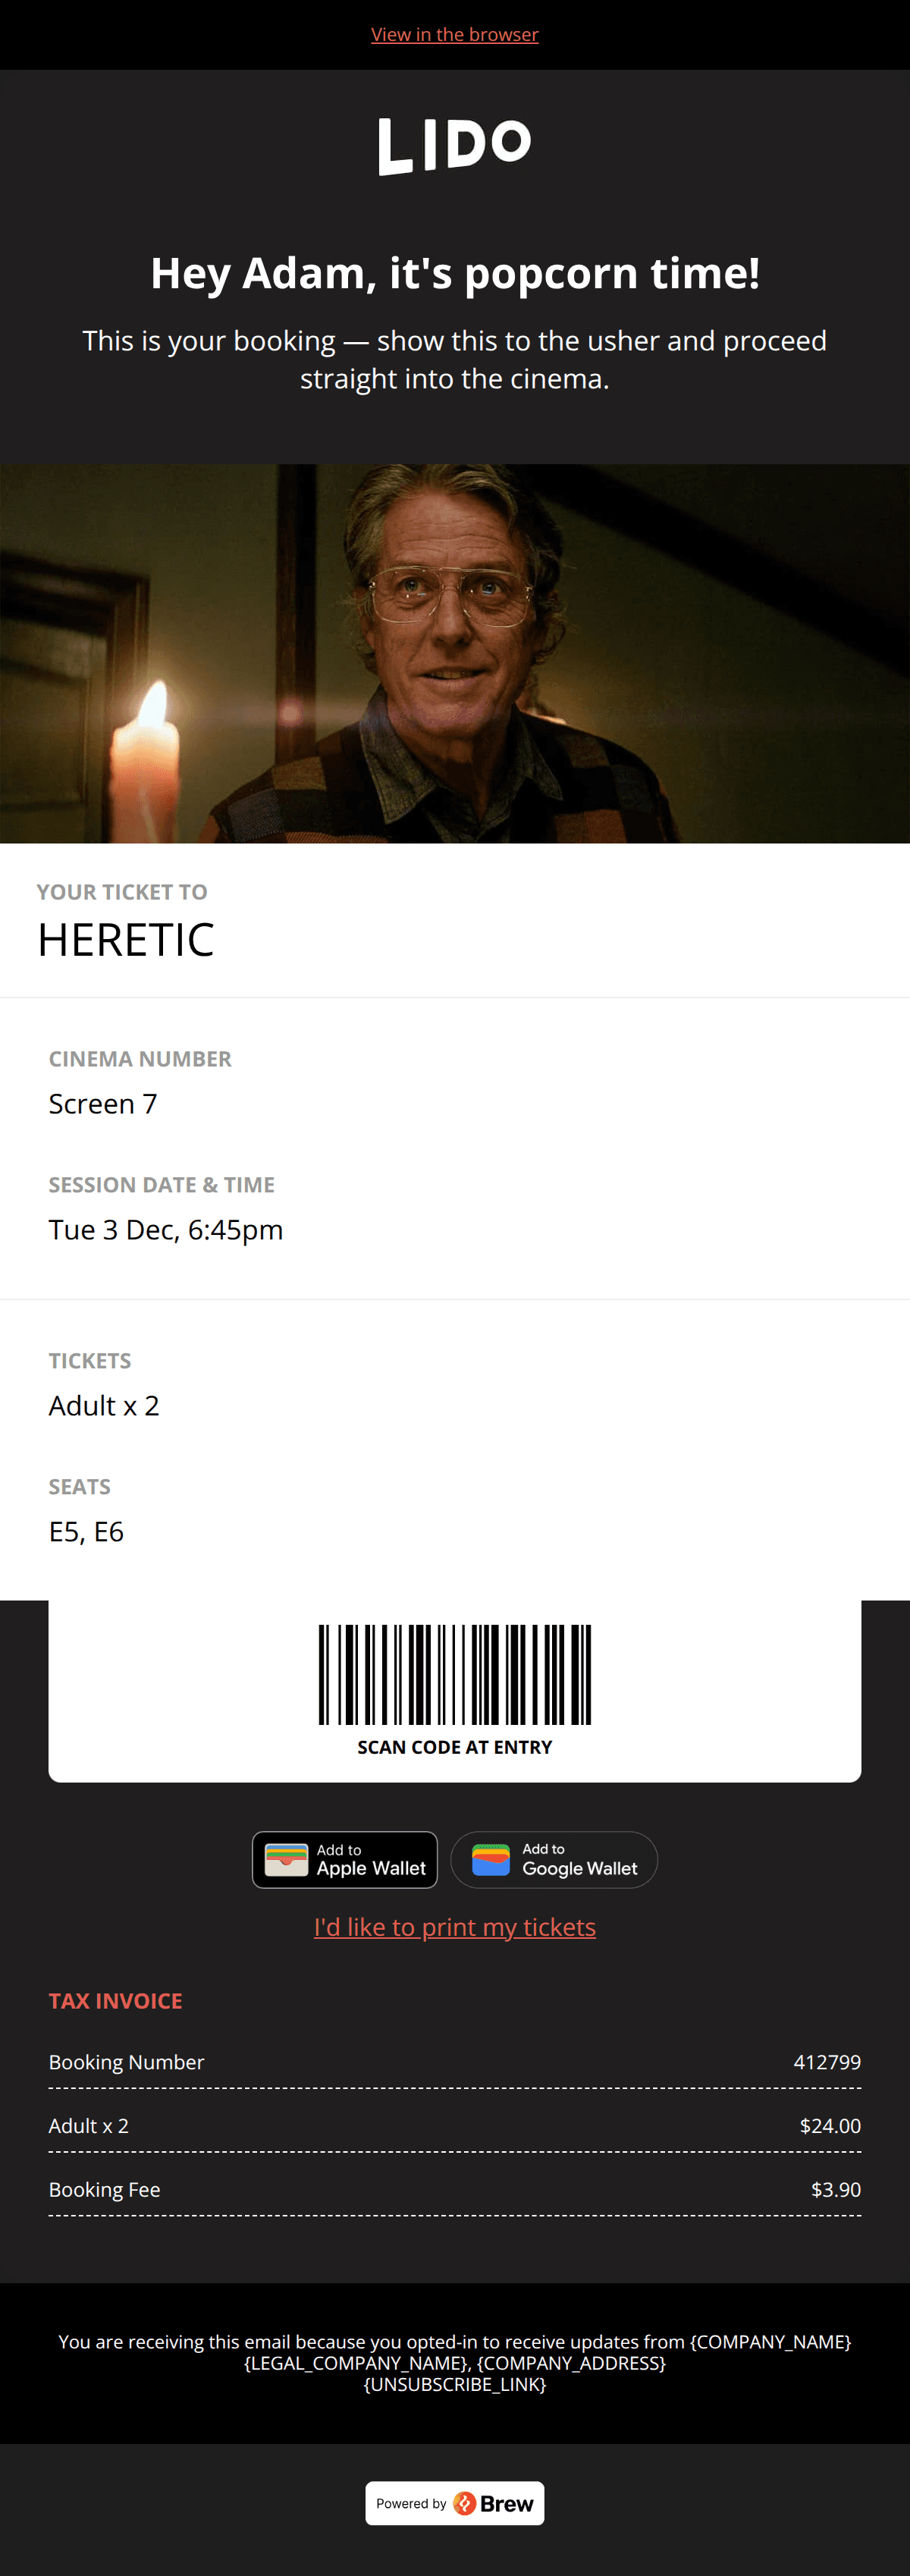
Task: Click the Apple Wallet card icon
Action: (286, 1860)
